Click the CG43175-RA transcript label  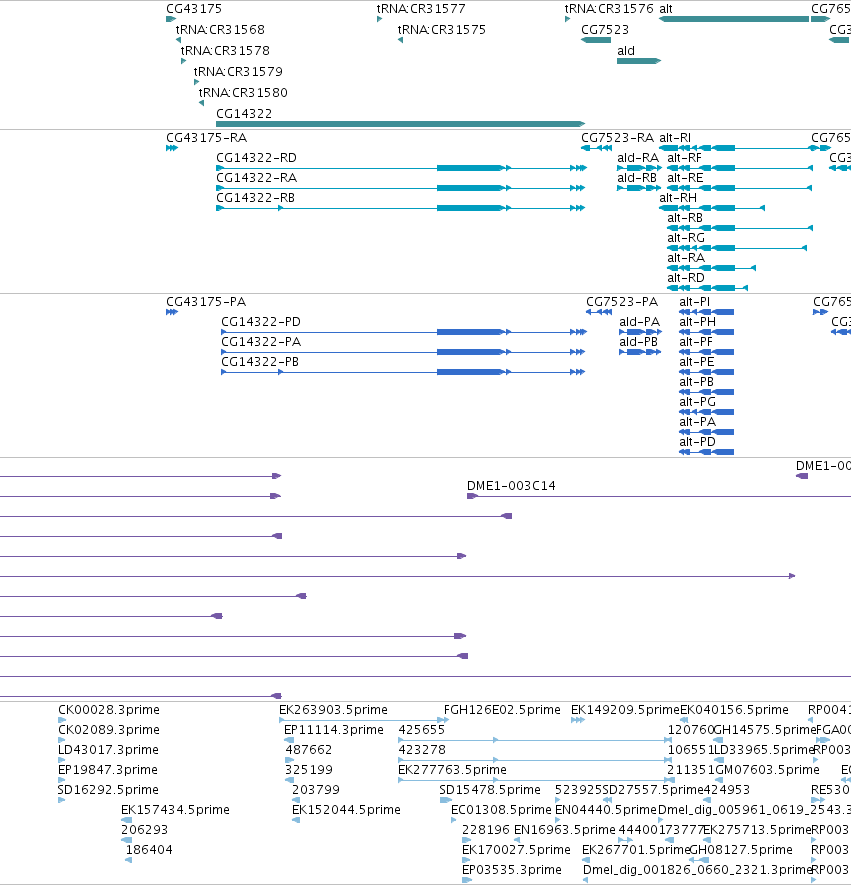pos(207,138)
